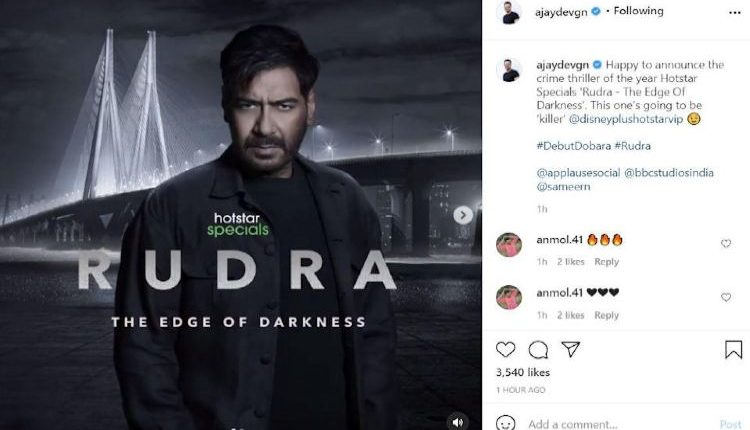Like second anmol.41 black hearts comment
The width and height of the screenshot is (750, 430).
point(726,298)
